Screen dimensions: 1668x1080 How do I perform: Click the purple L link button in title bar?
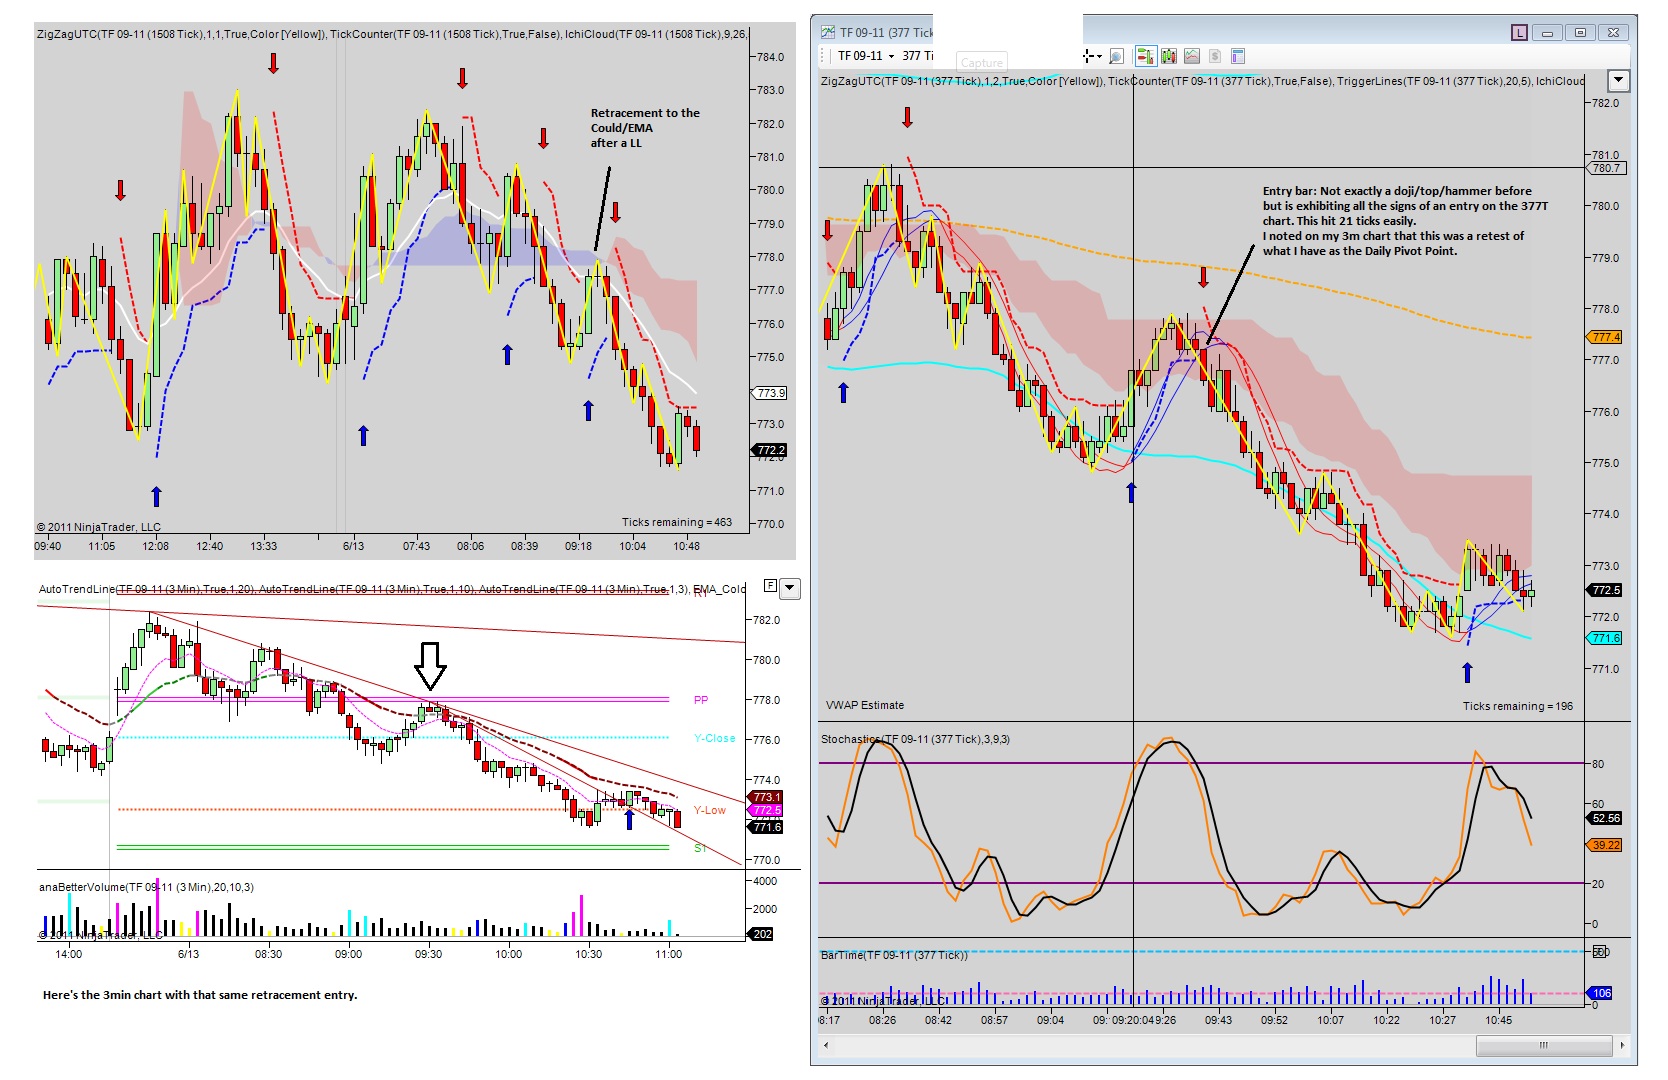(1519, 33)
